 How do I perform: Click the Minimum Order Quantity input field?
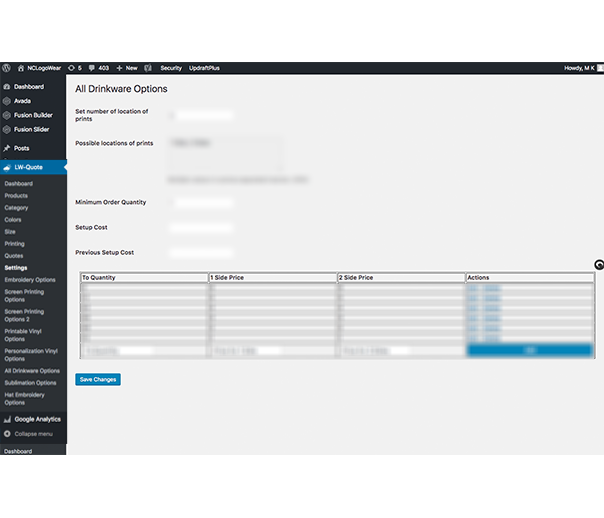click(x=203, y=202)
